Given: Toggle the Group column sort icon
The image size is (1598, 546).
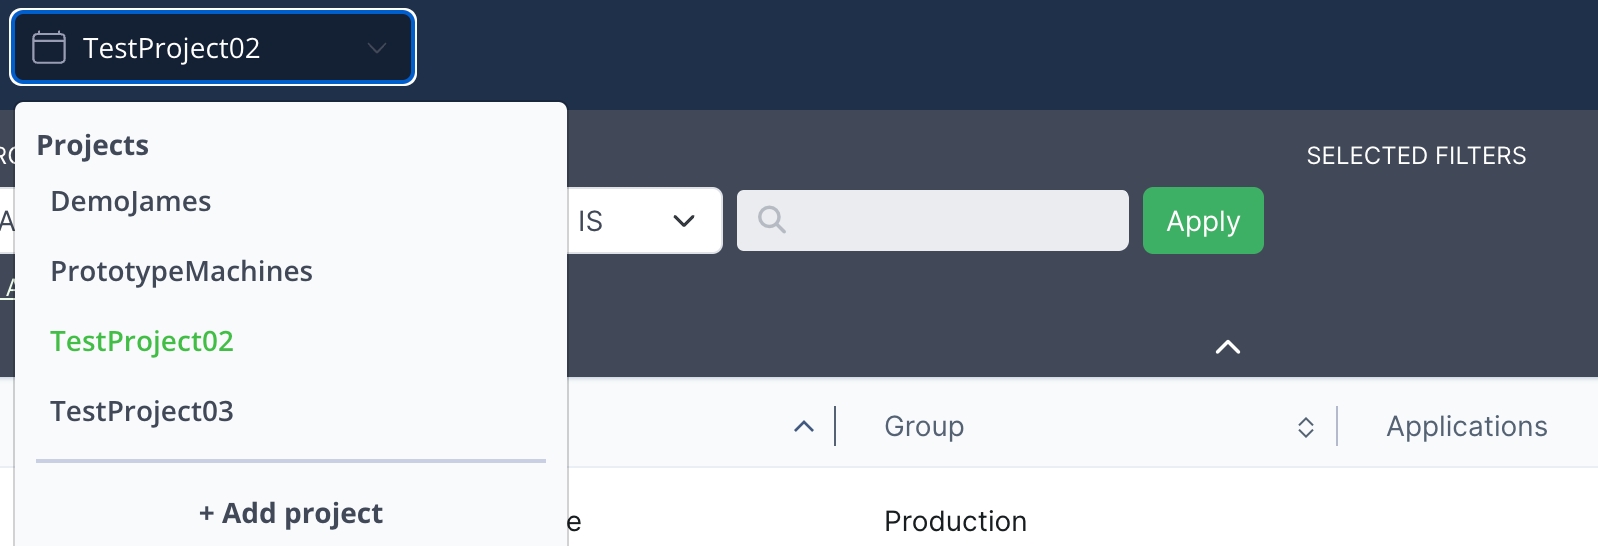Looking at the screenshot, I should (x=1305, y=428).
